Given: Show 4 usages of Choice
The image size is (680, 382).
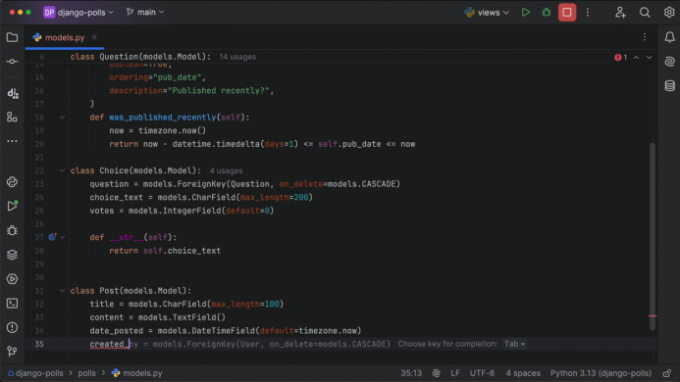Looking at the screenshot, I should (x=226, y=171).
